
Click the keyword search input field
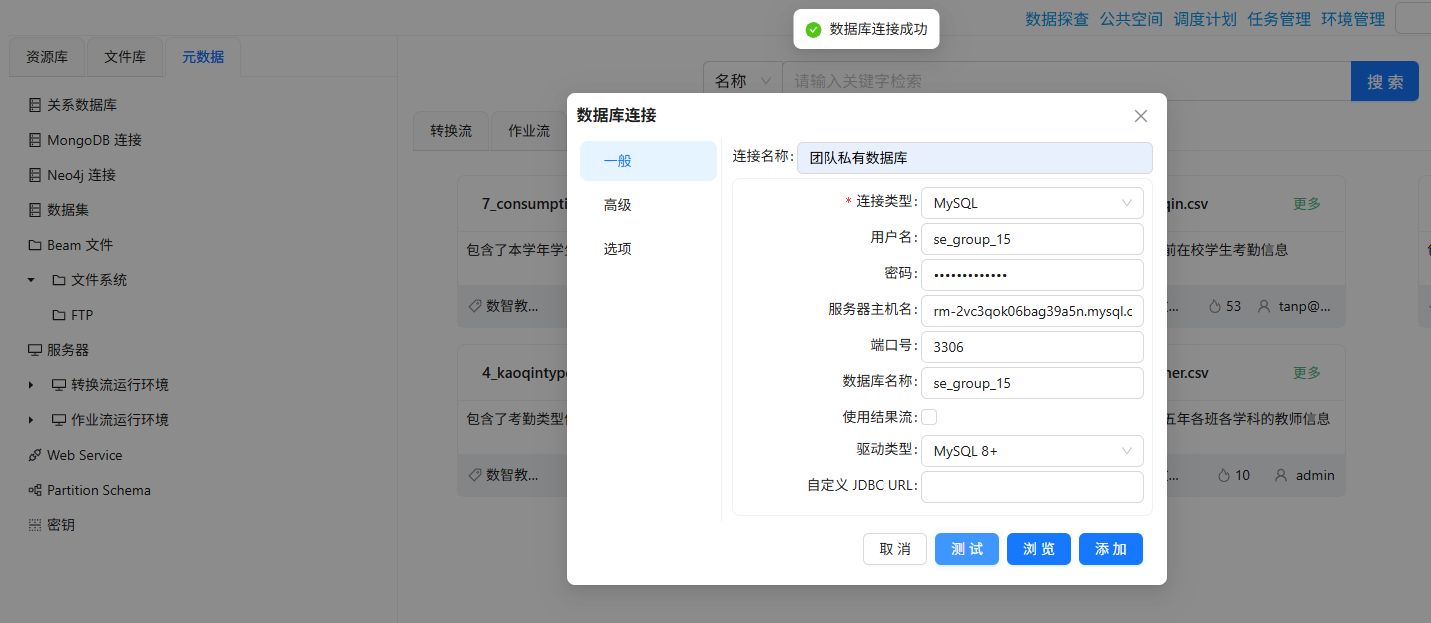[1066, 81]
